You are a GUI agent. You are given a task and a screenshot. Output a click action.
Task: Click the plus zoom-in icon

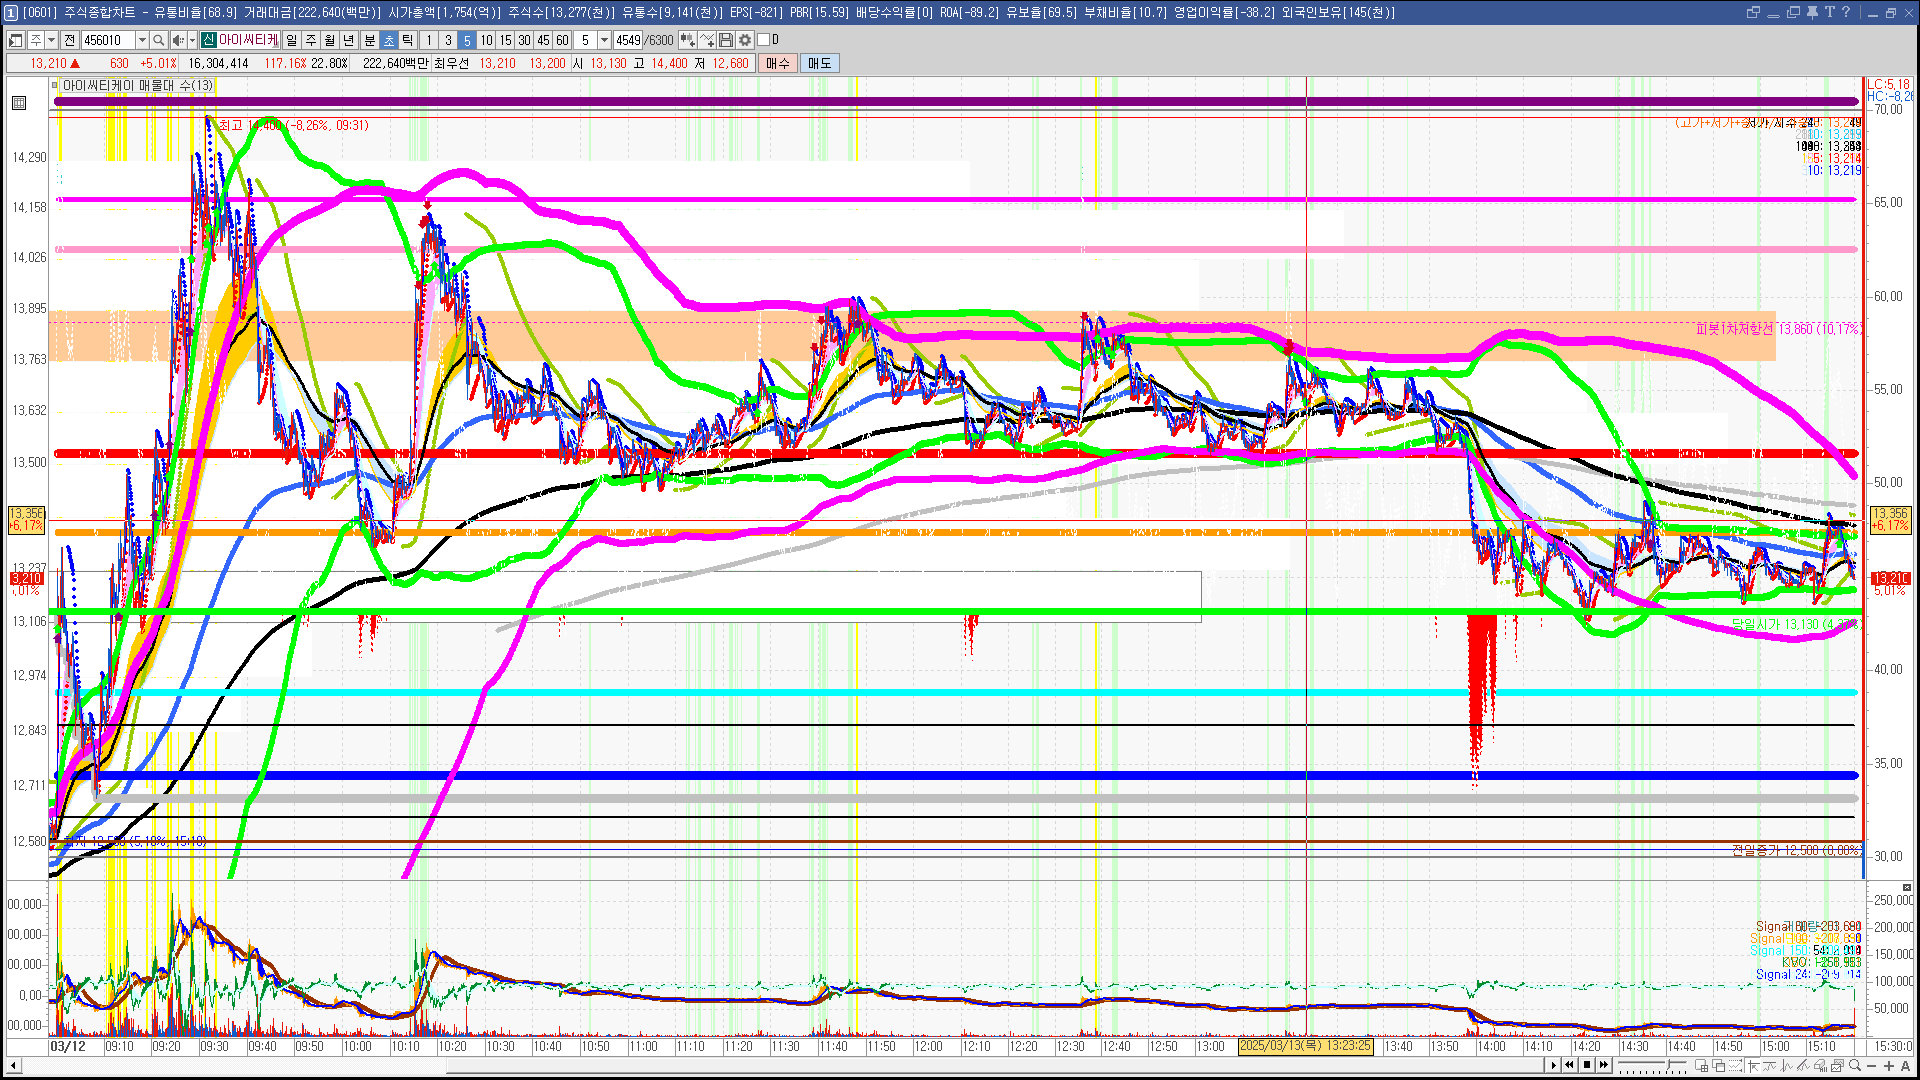(x=1889, y=1066)
